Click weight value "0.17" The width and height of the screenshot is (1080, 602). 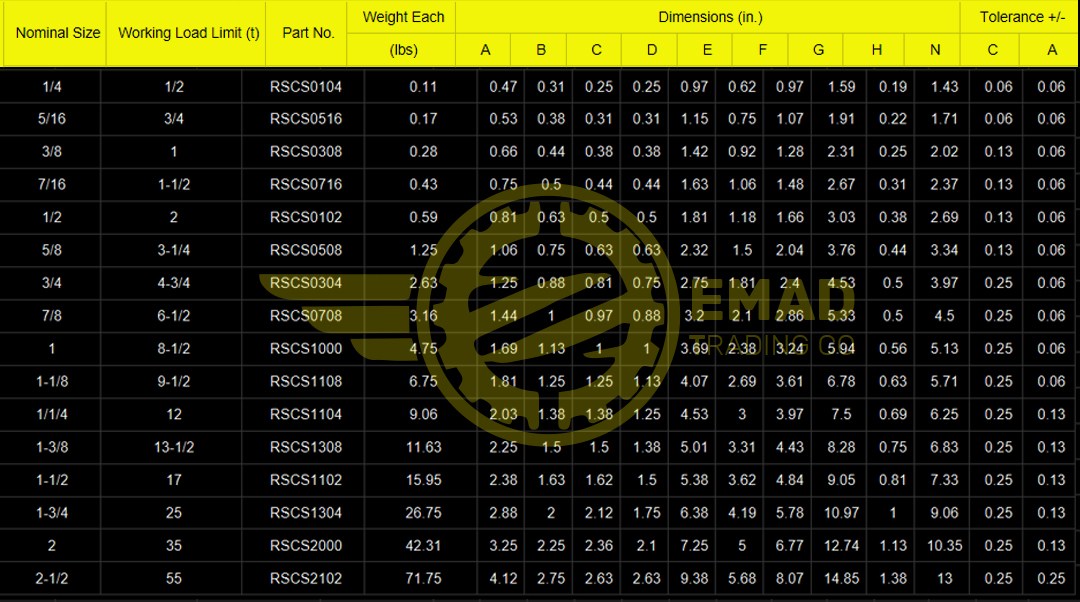point(423,118)
